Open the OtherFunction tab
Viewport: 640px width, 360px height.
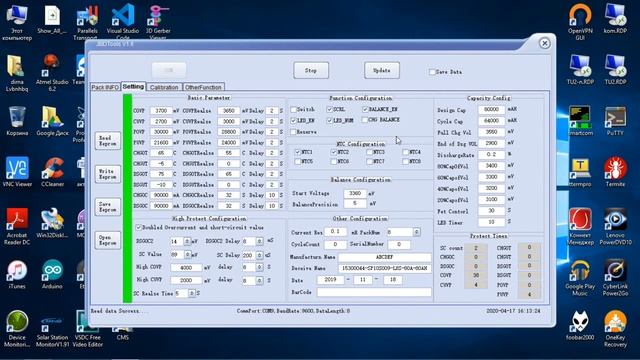(203, 87)
